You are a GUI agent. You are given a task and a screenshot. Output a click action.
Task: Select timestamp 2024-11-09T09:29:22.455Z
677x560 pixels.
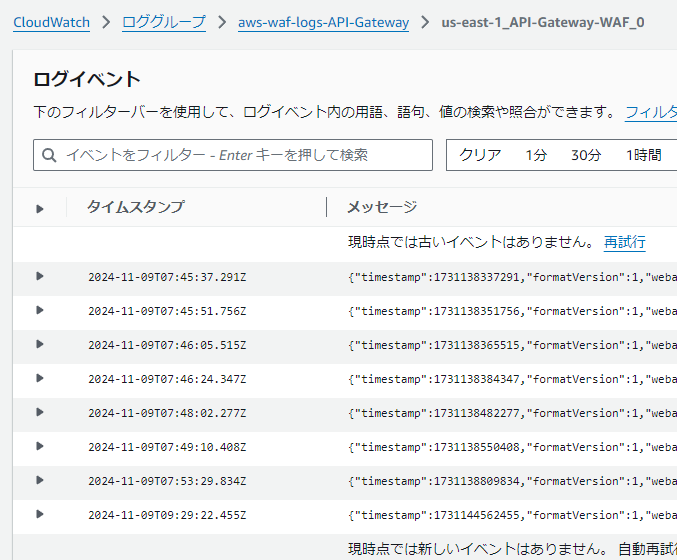click(167, 516)
